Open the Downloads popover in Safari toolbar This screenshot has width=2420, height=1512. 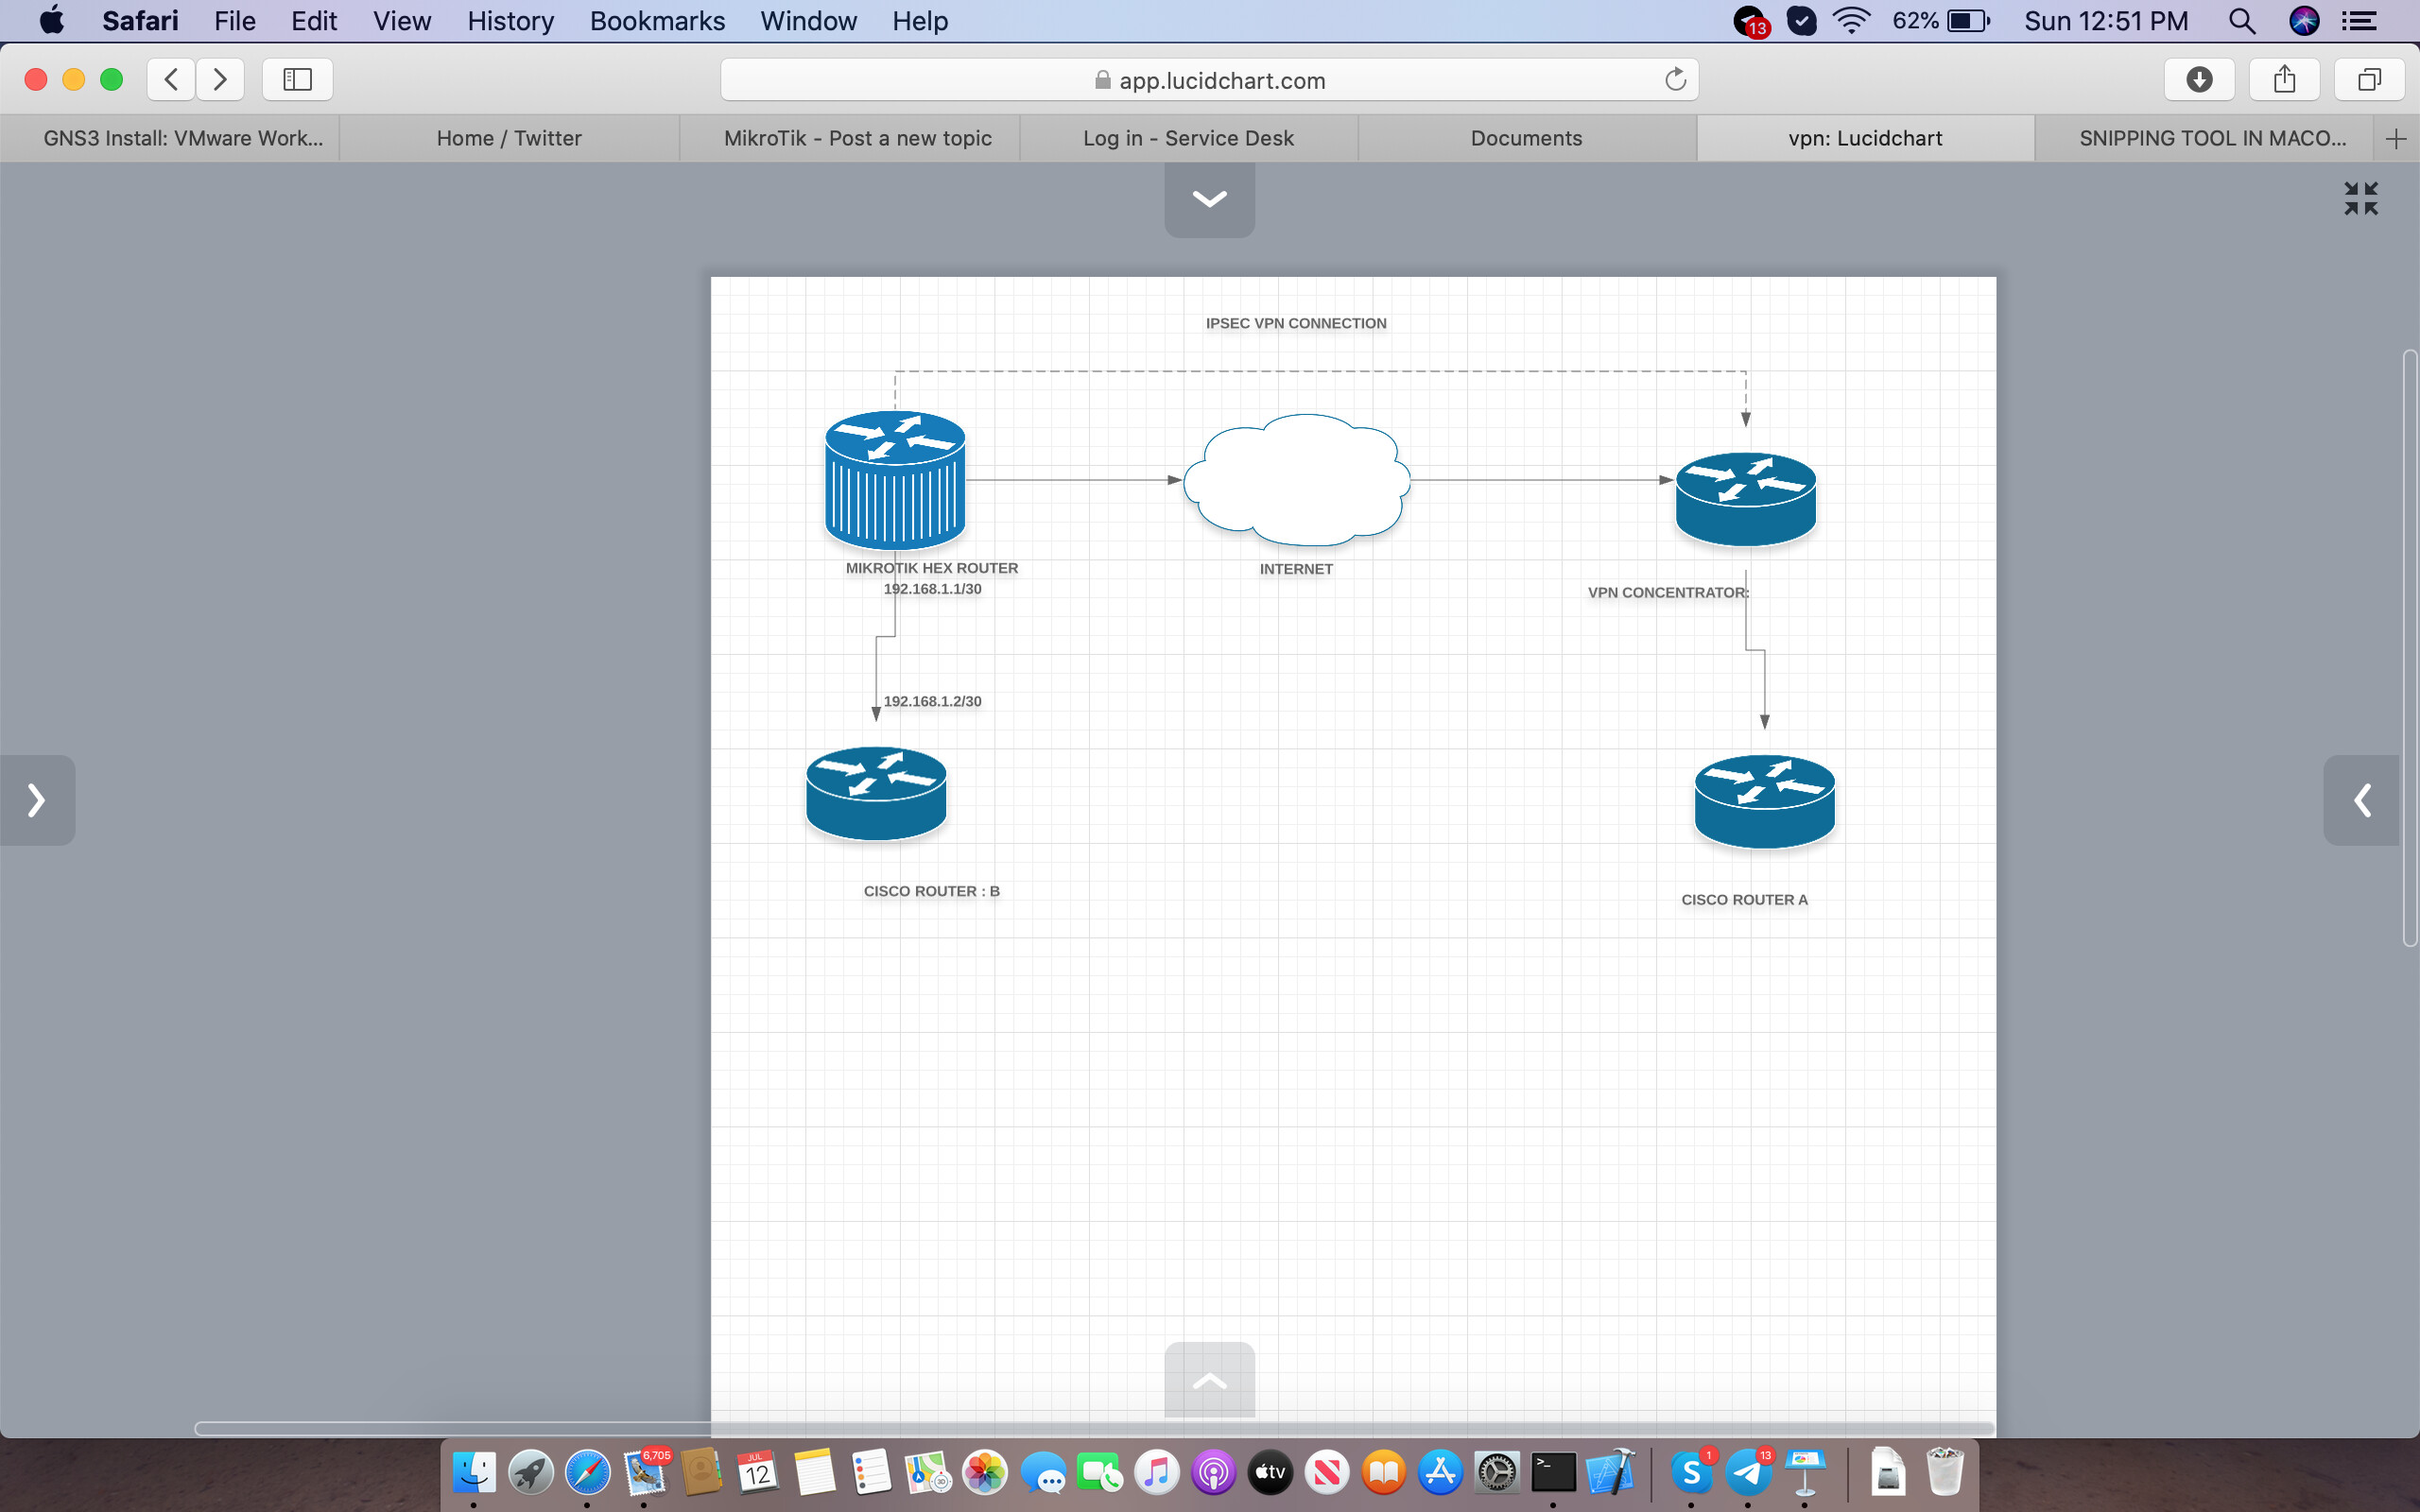2200,80
